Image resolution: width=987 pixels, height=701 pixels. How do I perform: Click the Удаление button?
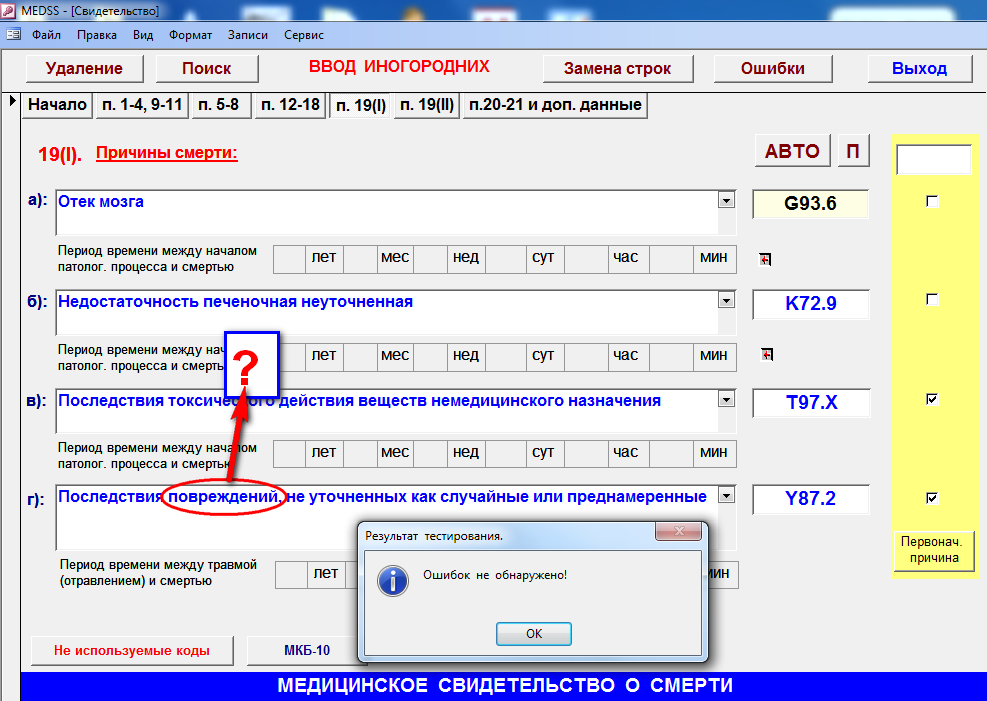pos(84,69)
